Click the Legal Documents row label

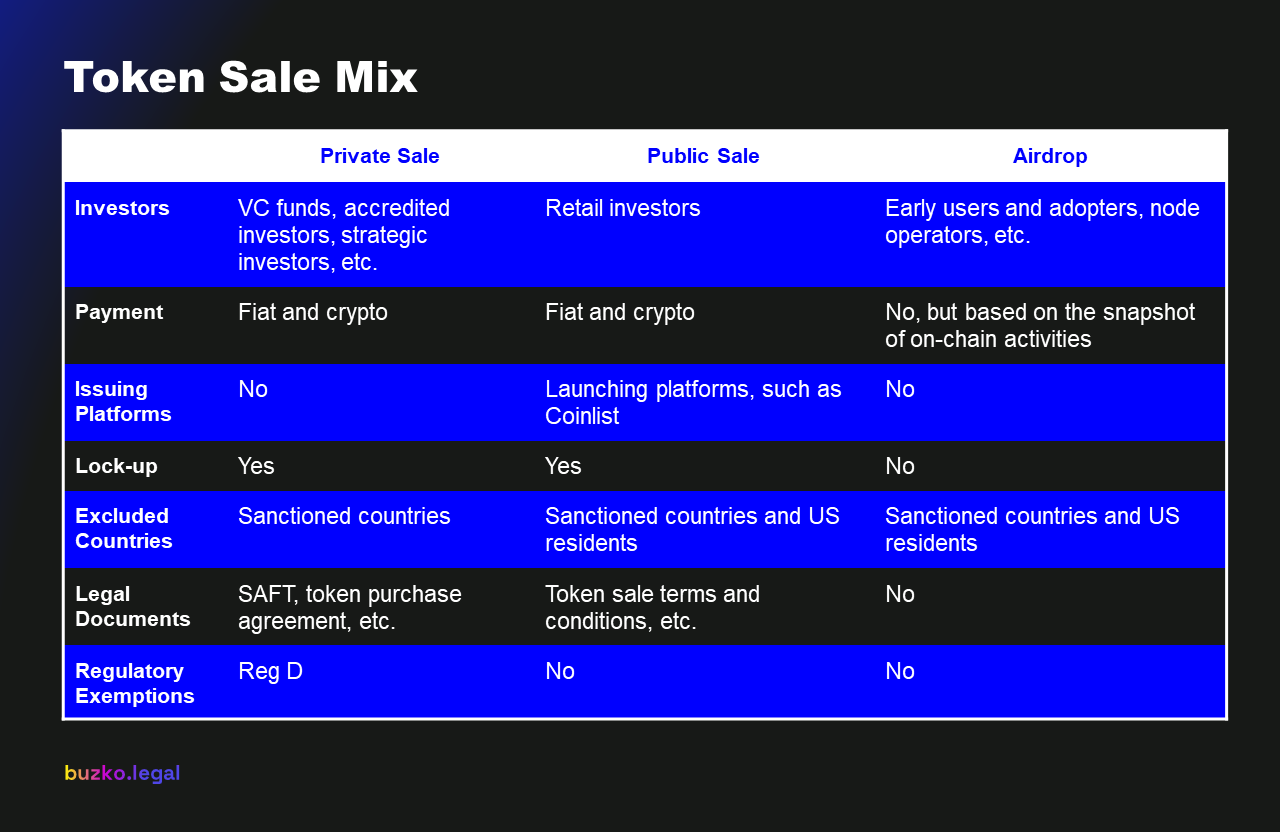pyautogui.click(x=132, y=606)
